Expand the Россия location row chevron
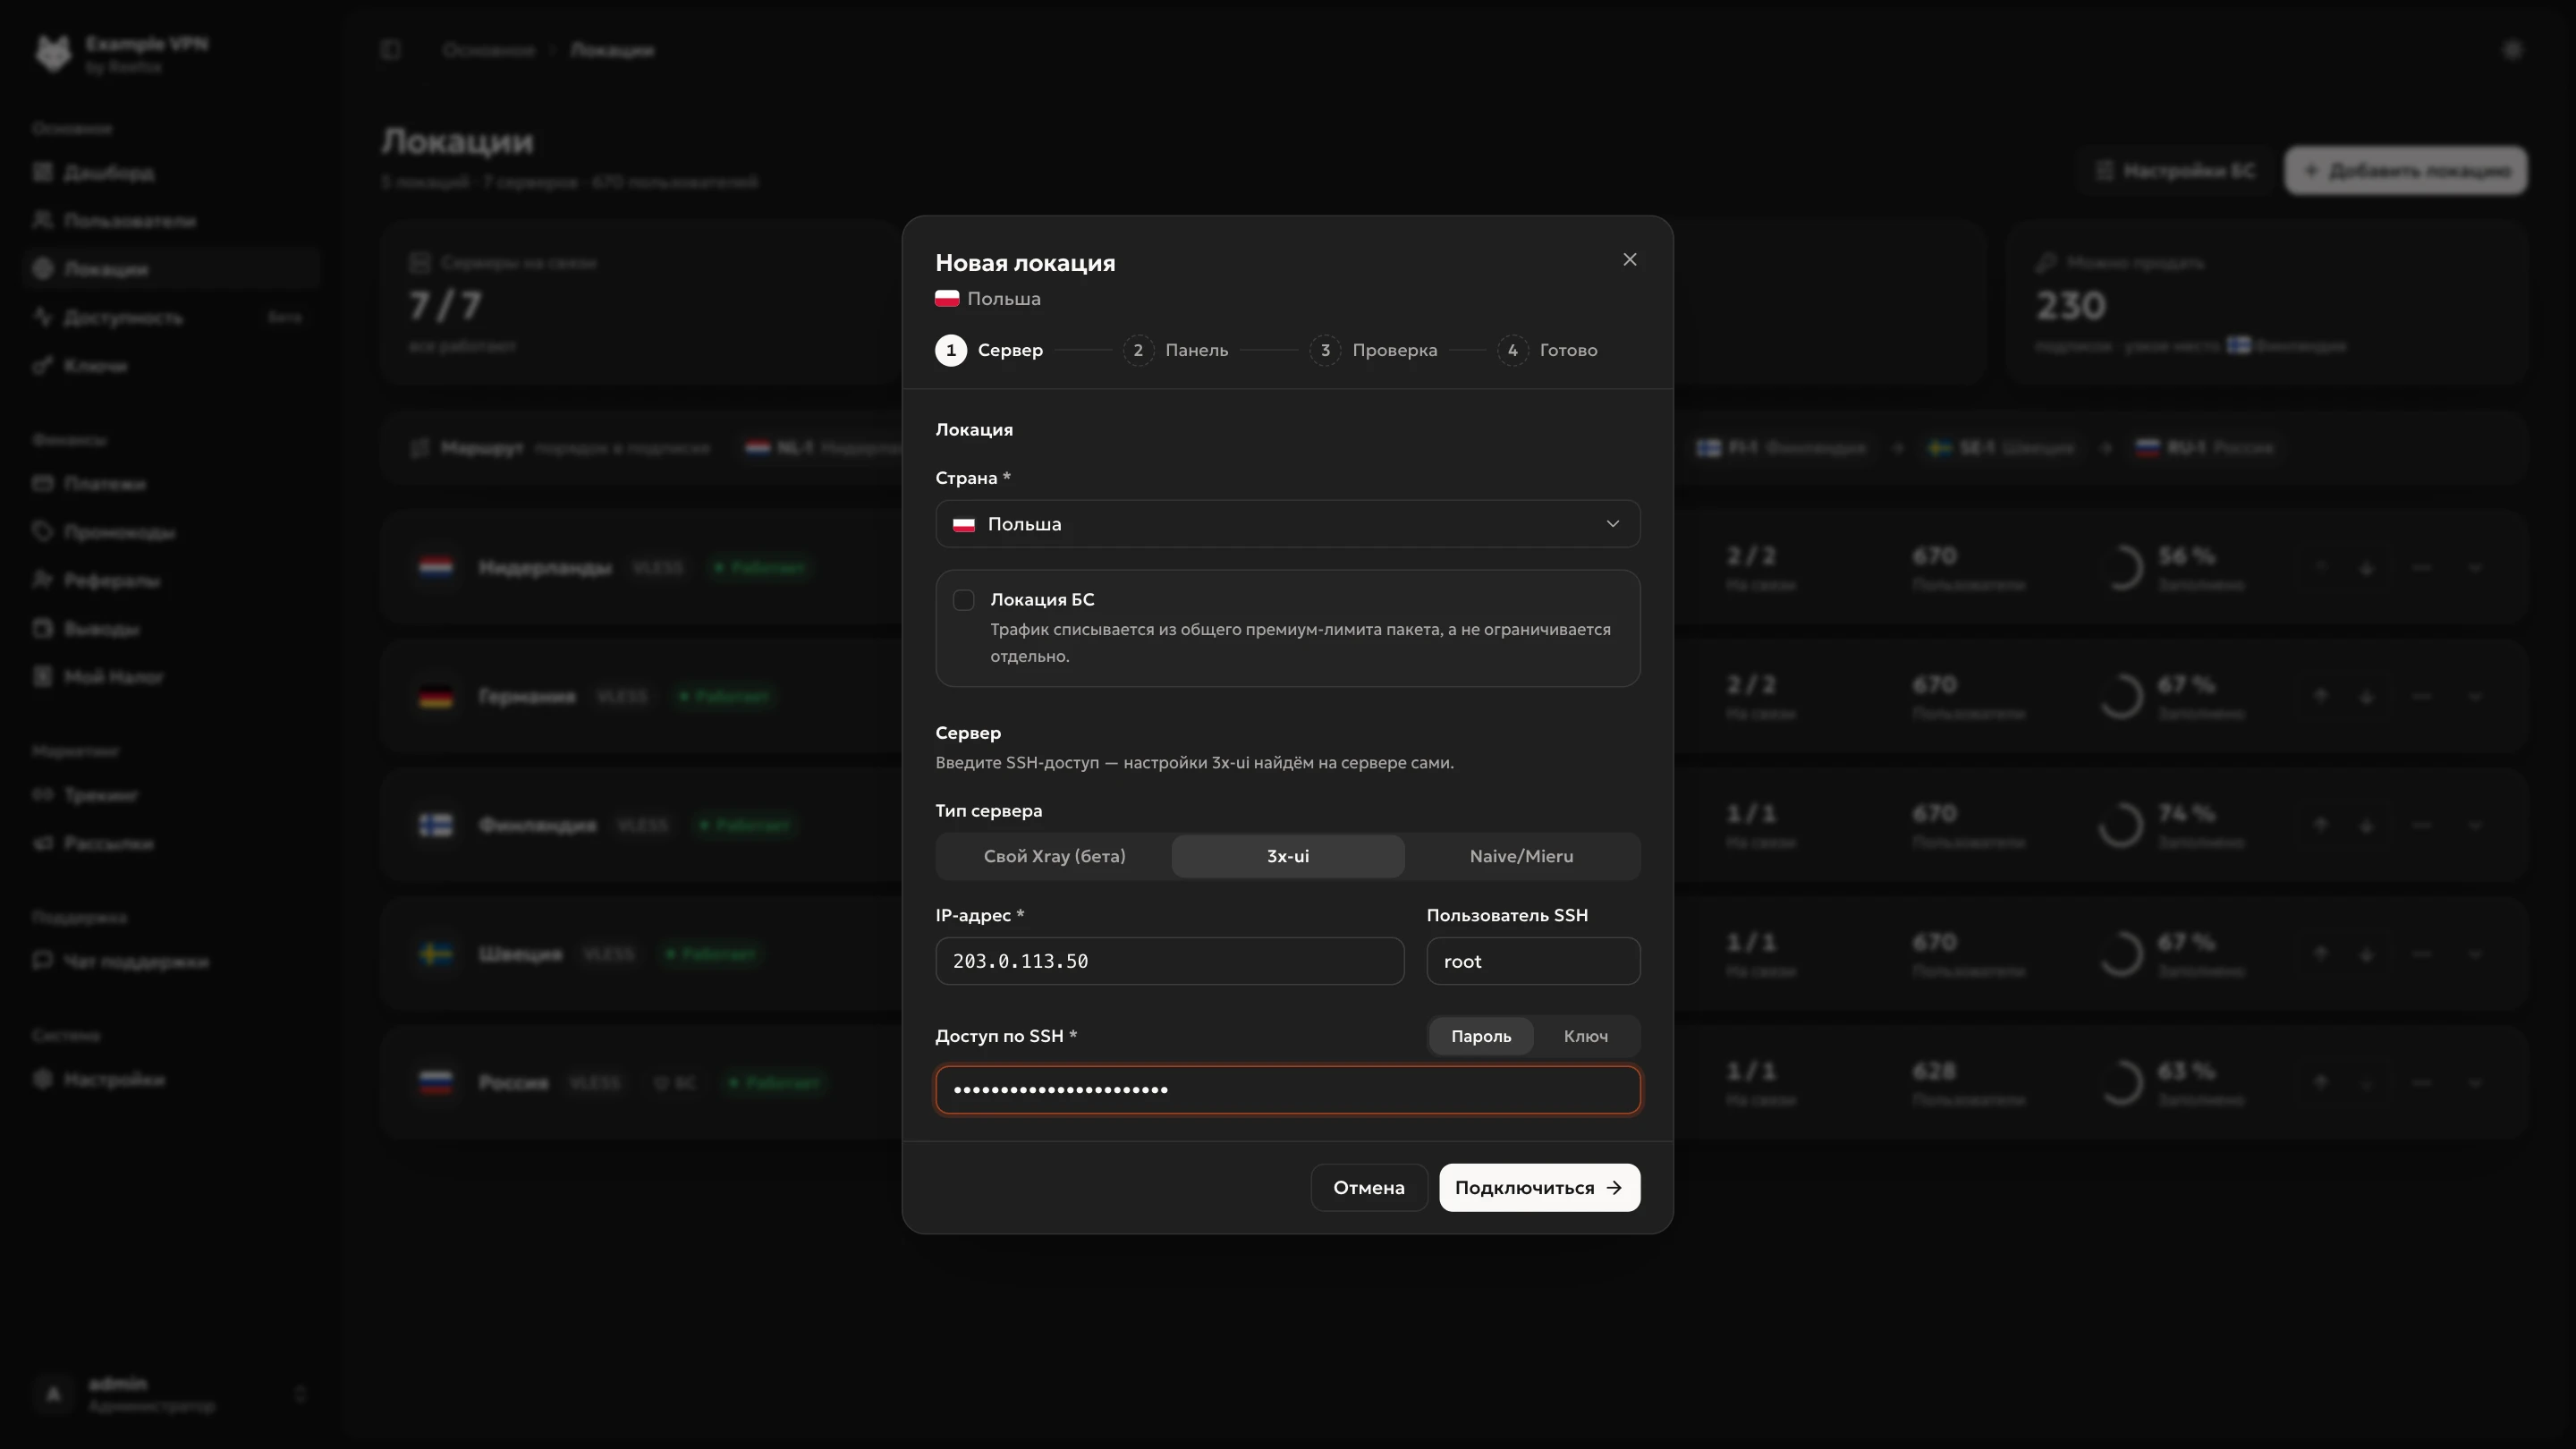Viewport: 2576px width, 1449px height. tap(2475, 1082)
